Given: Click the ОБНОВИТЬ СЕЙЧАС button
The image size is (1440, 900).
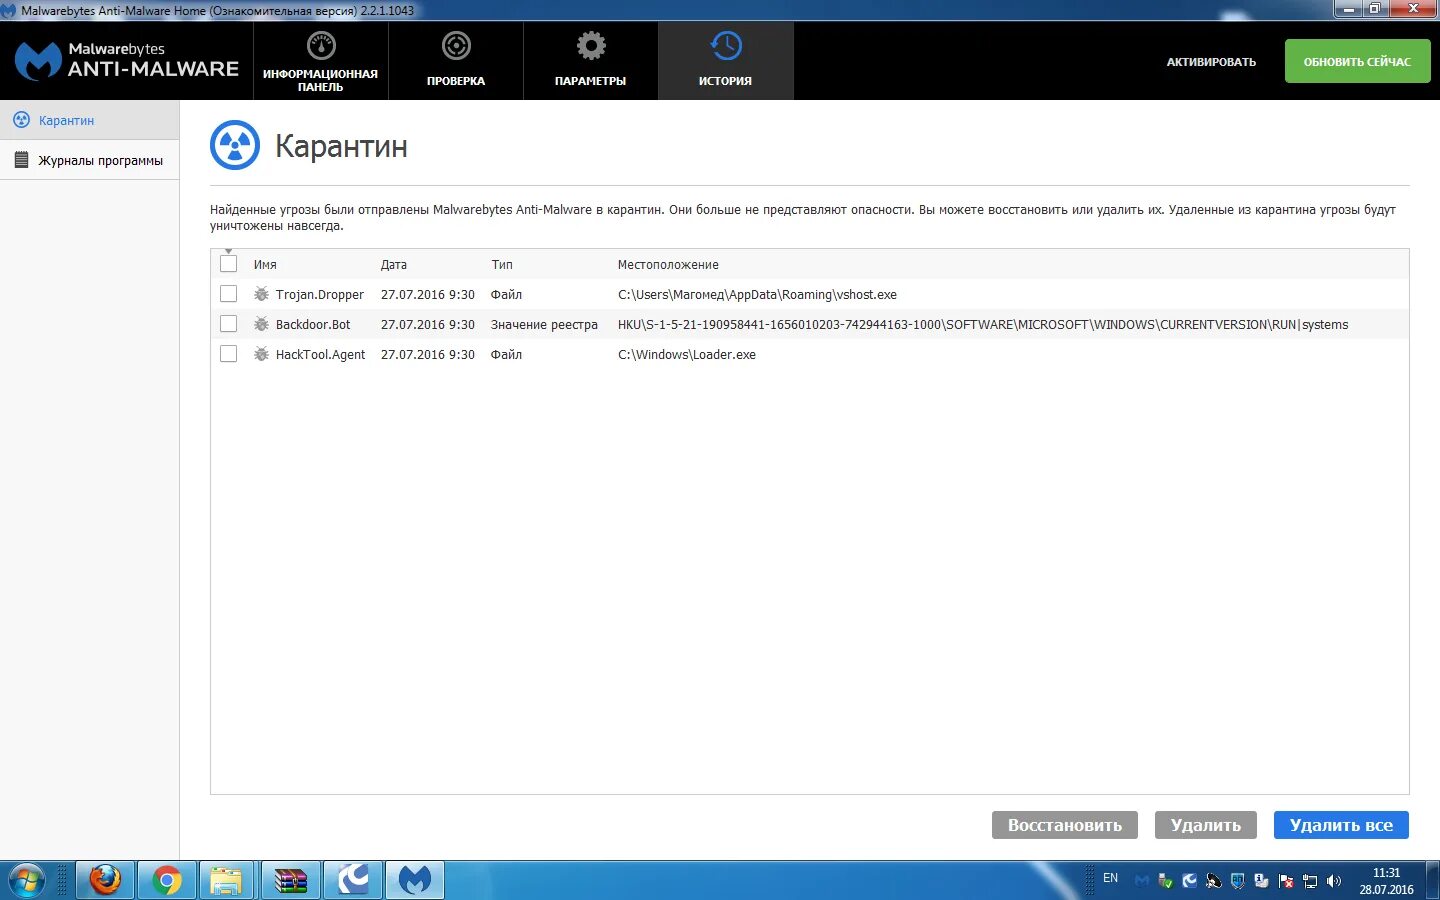Looking at the screenshot, I should coord(1357,61).
